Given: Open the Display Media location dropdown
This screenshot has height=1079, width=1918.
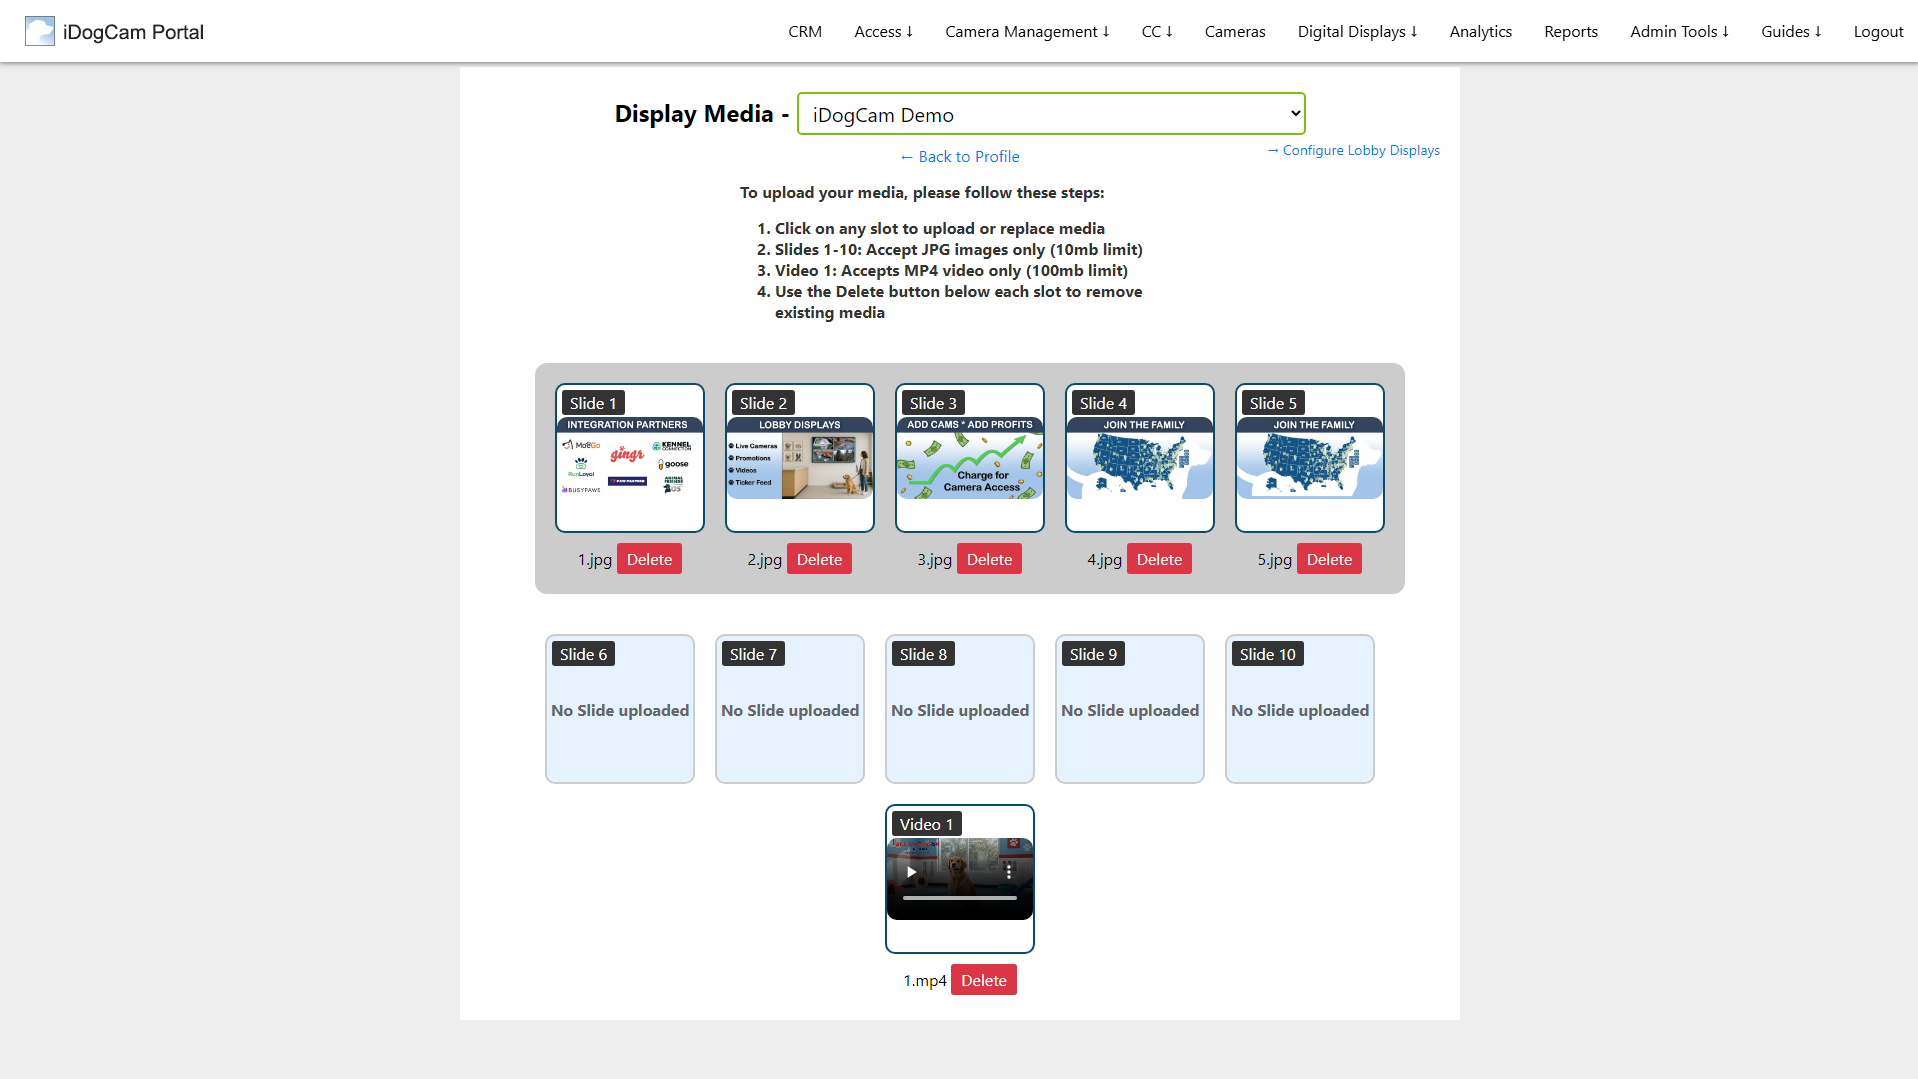Looking at the screenshot, I should [1051, 114].
